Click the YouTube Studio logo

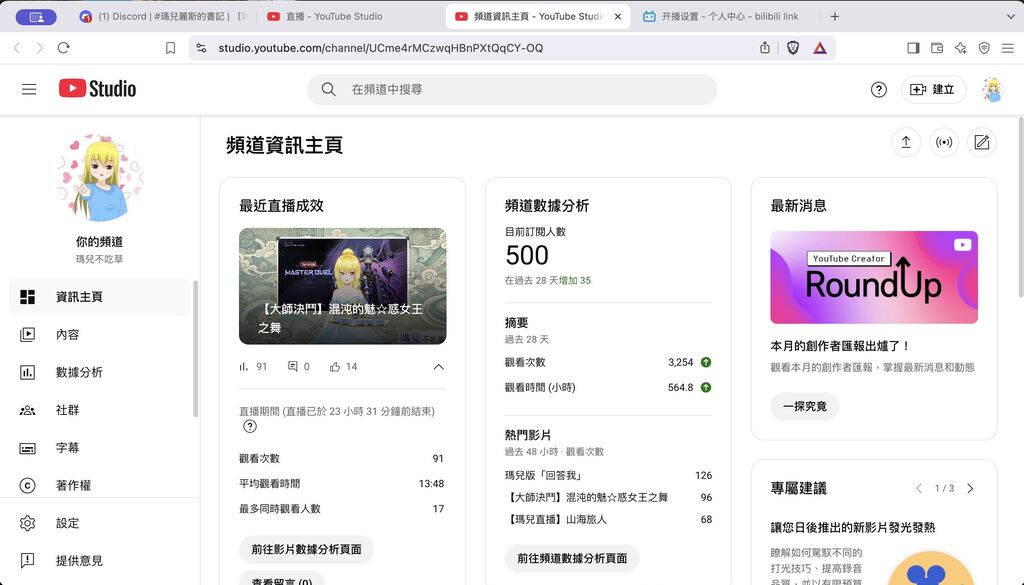(x=97, y=89)
